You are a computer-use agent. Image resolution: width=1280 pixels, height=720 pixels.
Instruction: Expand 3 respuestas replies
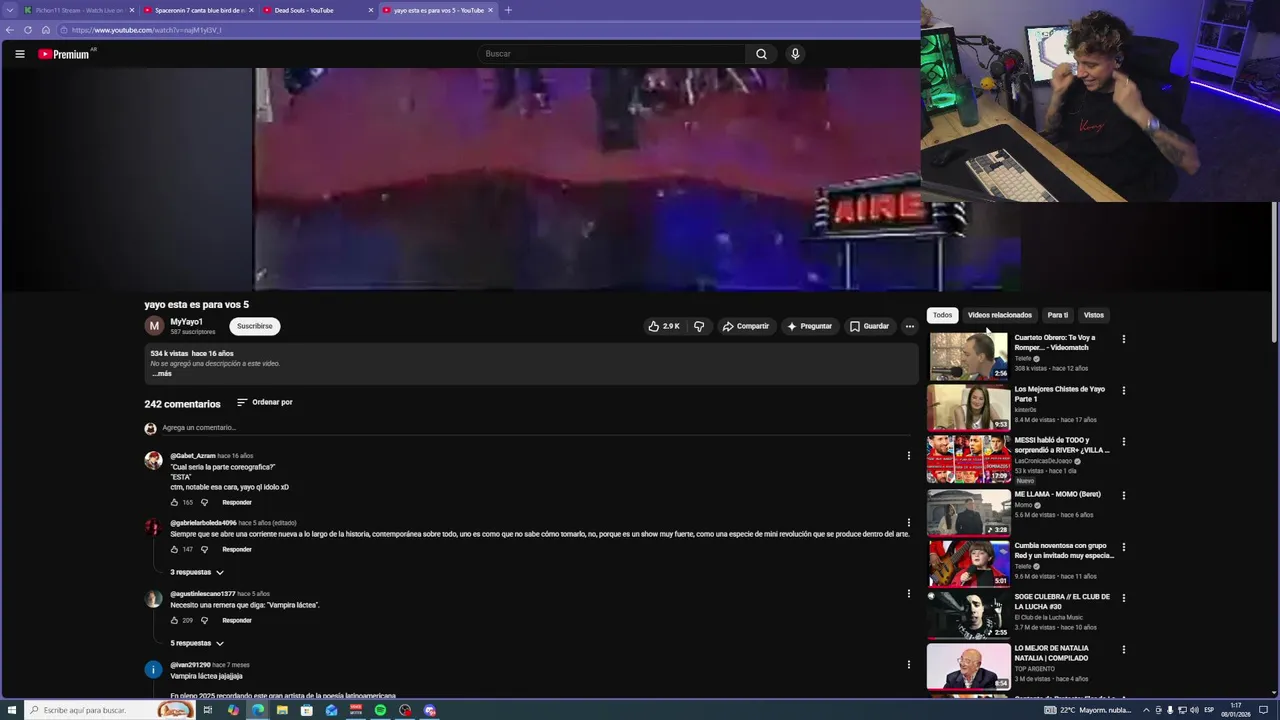tap(197, 572)
